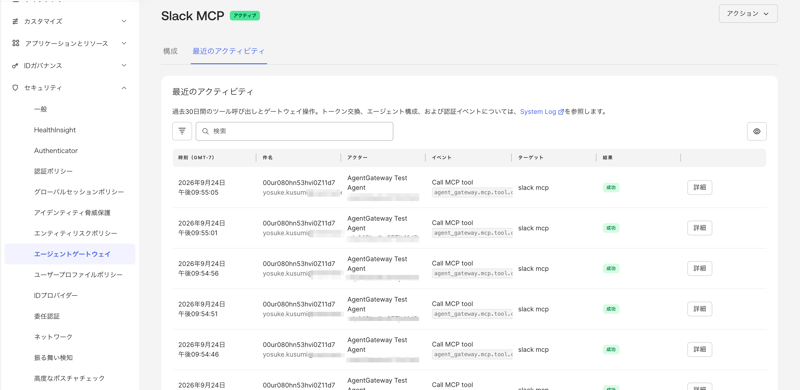The image size is (800, 390).
Task: Click the 検索 search input field
Action: pos(294,131)
